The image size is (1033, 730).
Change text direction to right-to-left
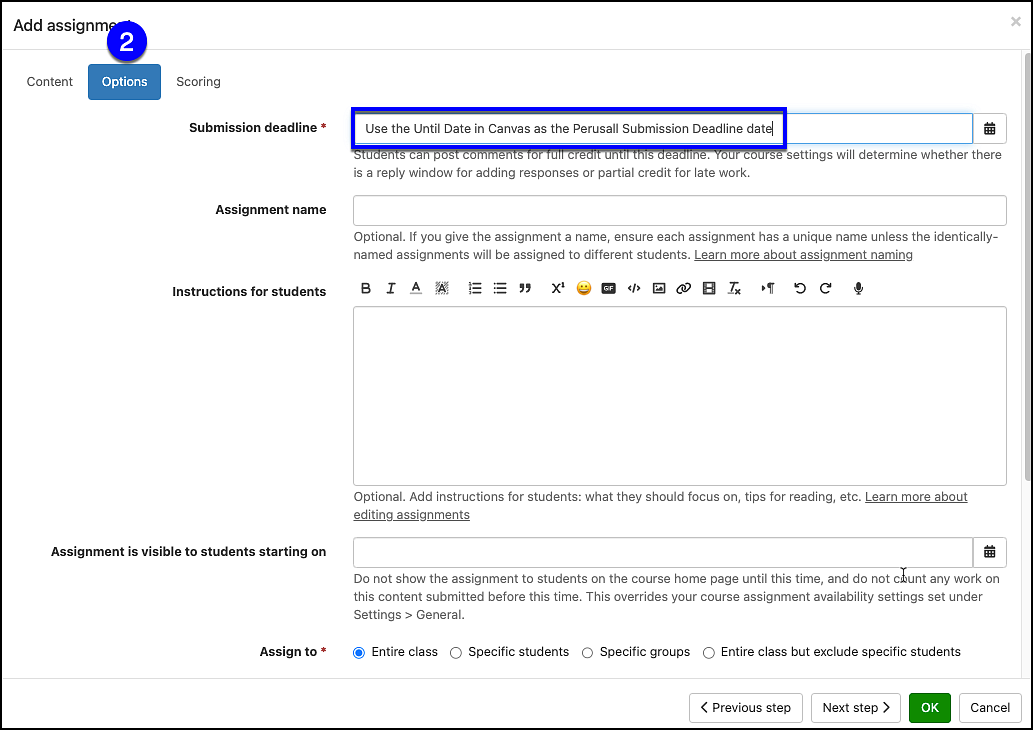(768, 288)
